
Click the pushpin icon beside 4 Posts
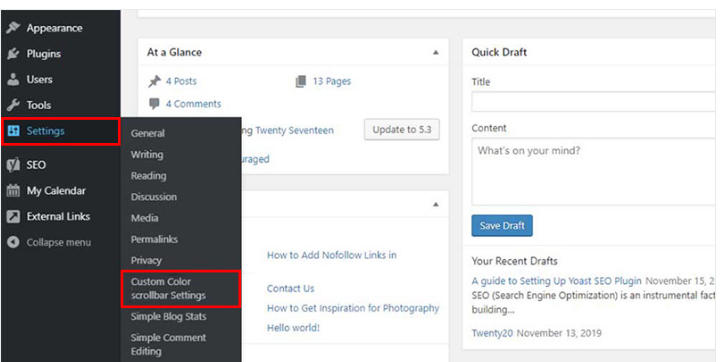(154, 82)
